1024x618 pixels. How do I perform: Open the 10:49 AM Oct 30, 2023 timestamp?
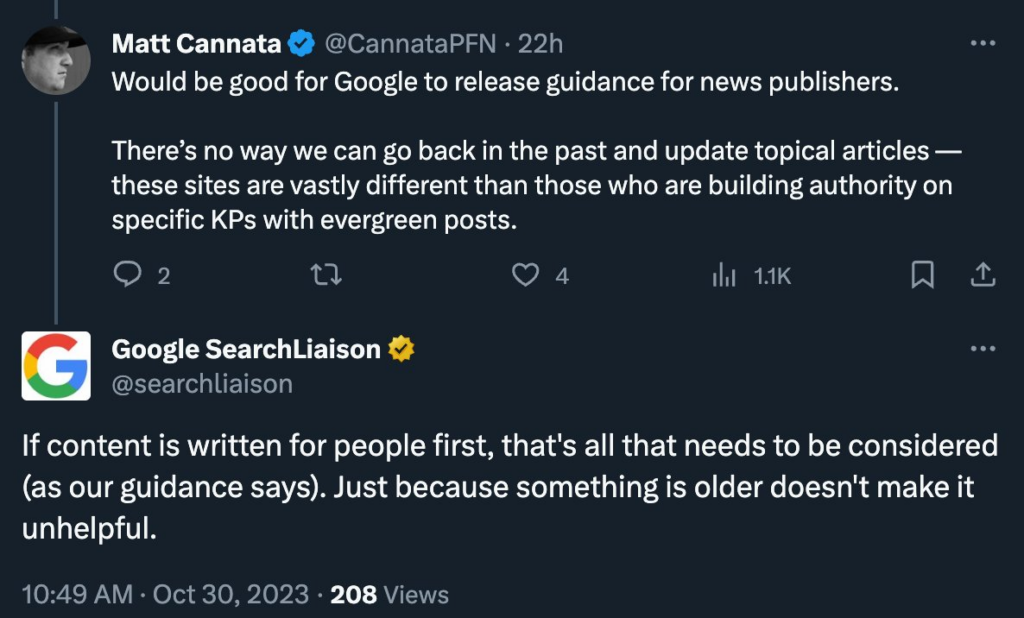(165, 594)
